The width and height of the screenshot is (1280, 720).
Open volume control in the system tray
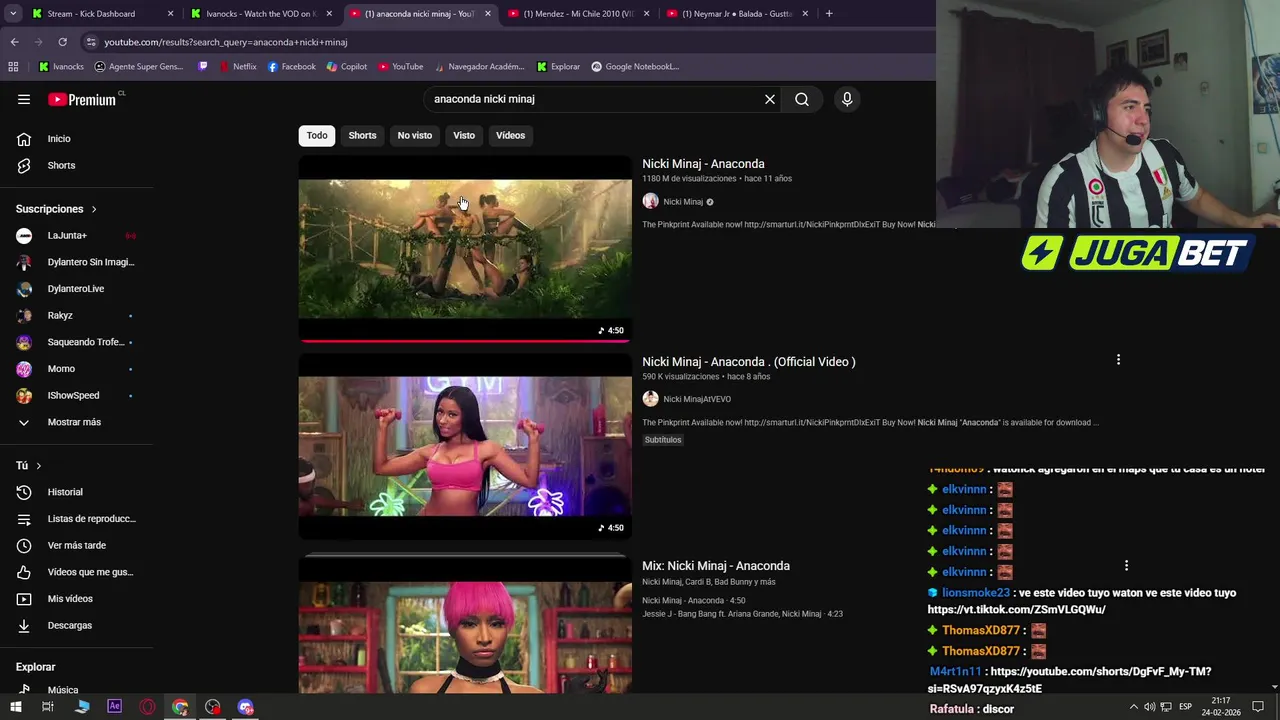[x=1150, y=707]
